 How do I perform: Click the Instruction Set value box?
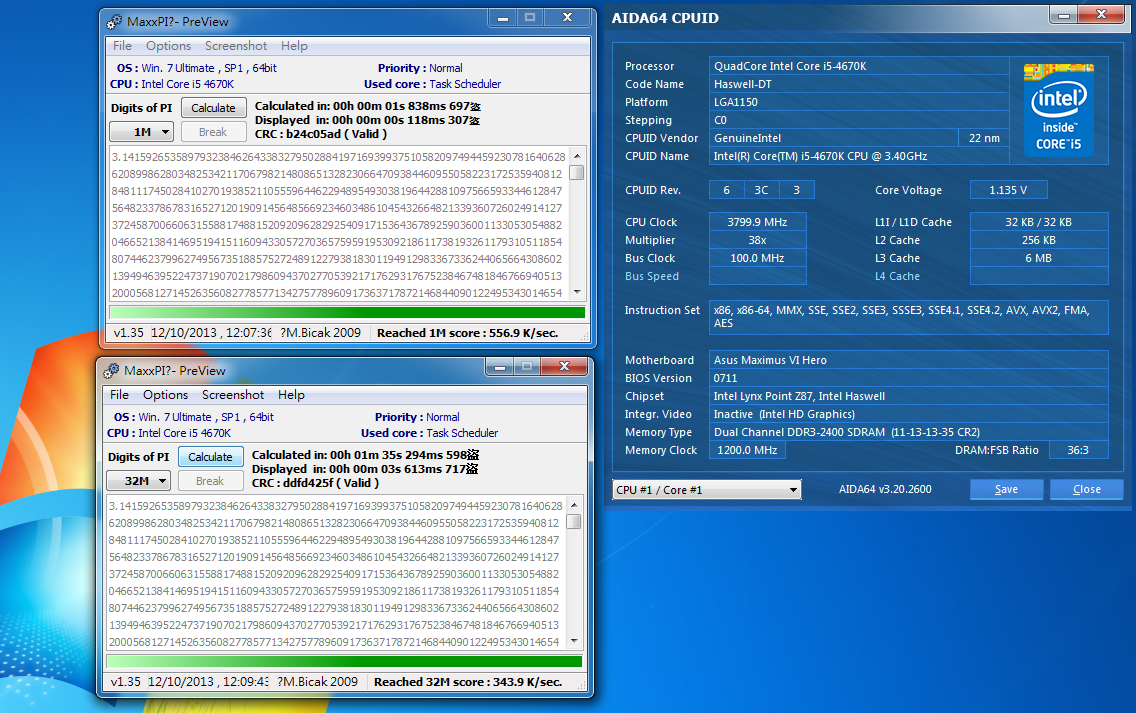909,317
